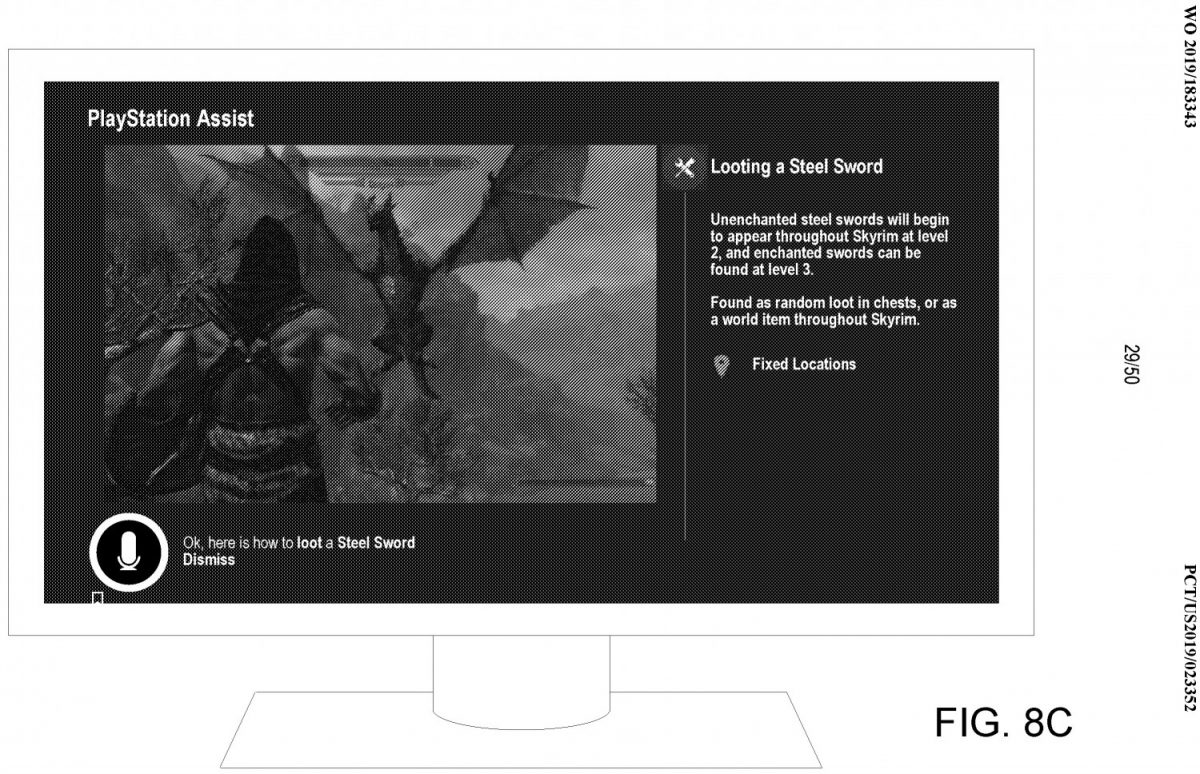Dismiss the assistant message
Screen dimensions: 1200x774
click(x=209, y=560)
